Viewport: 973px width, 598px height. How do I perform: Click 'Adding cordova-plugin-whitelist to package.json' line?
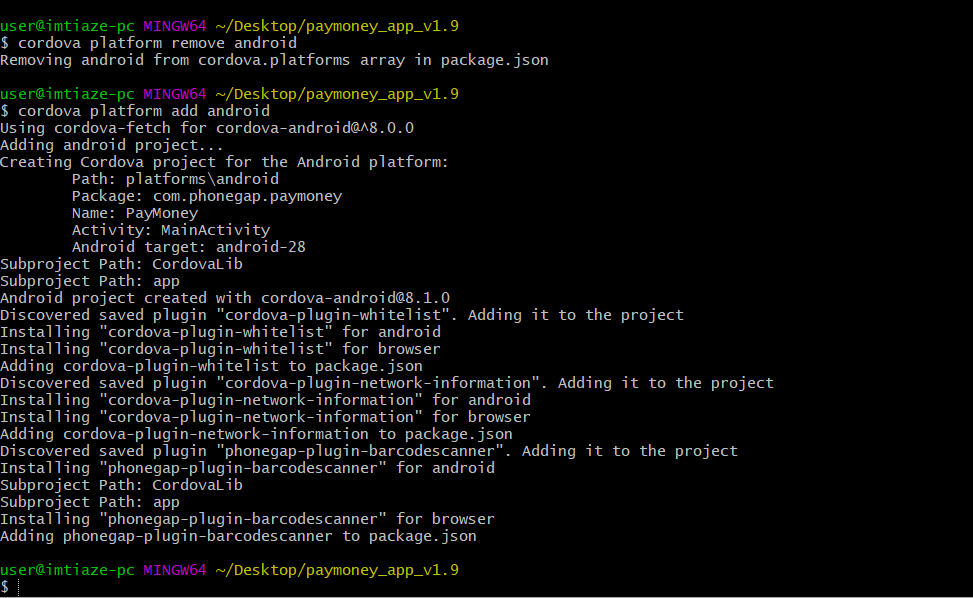211,366
